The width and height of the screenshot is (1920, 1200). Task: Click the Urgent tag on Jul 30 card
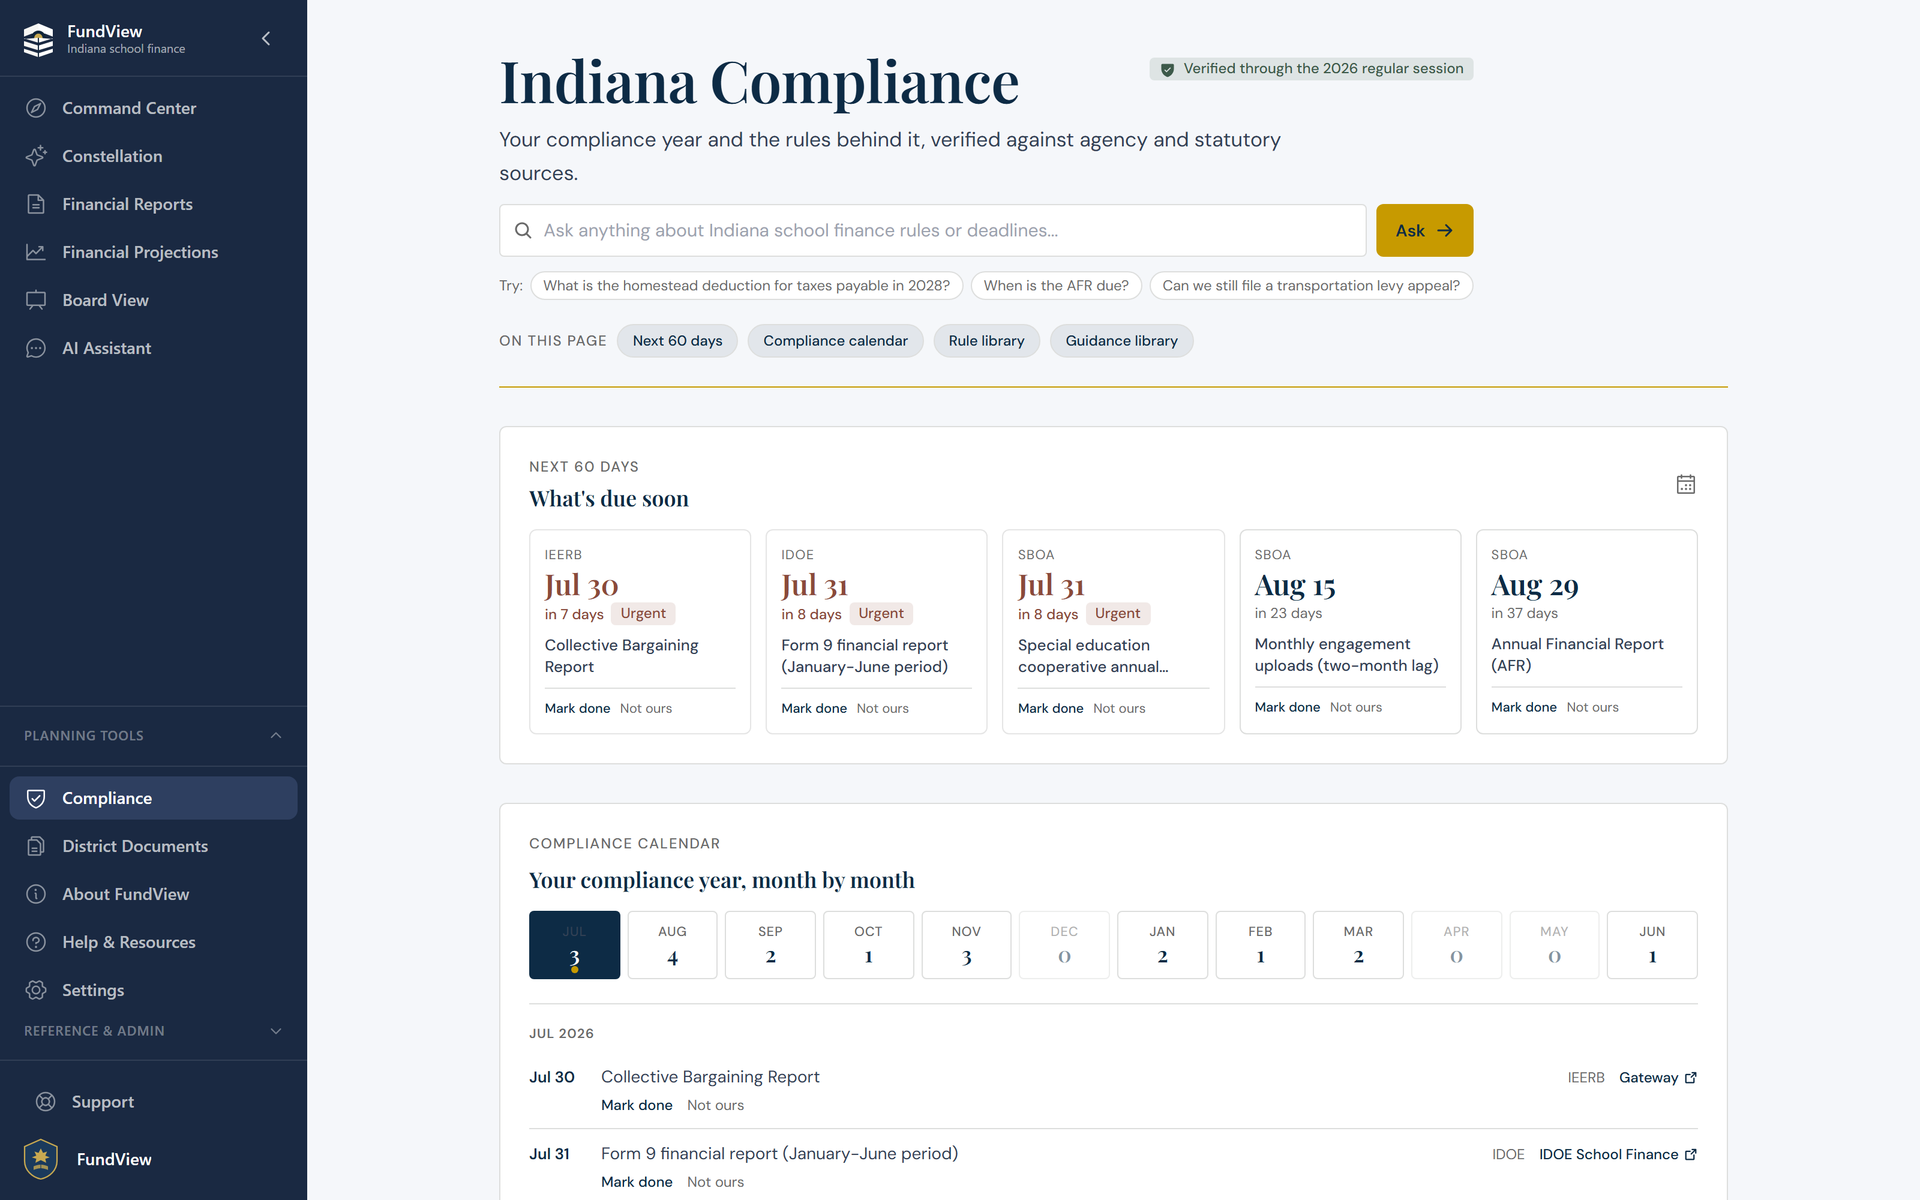[642, 614]
